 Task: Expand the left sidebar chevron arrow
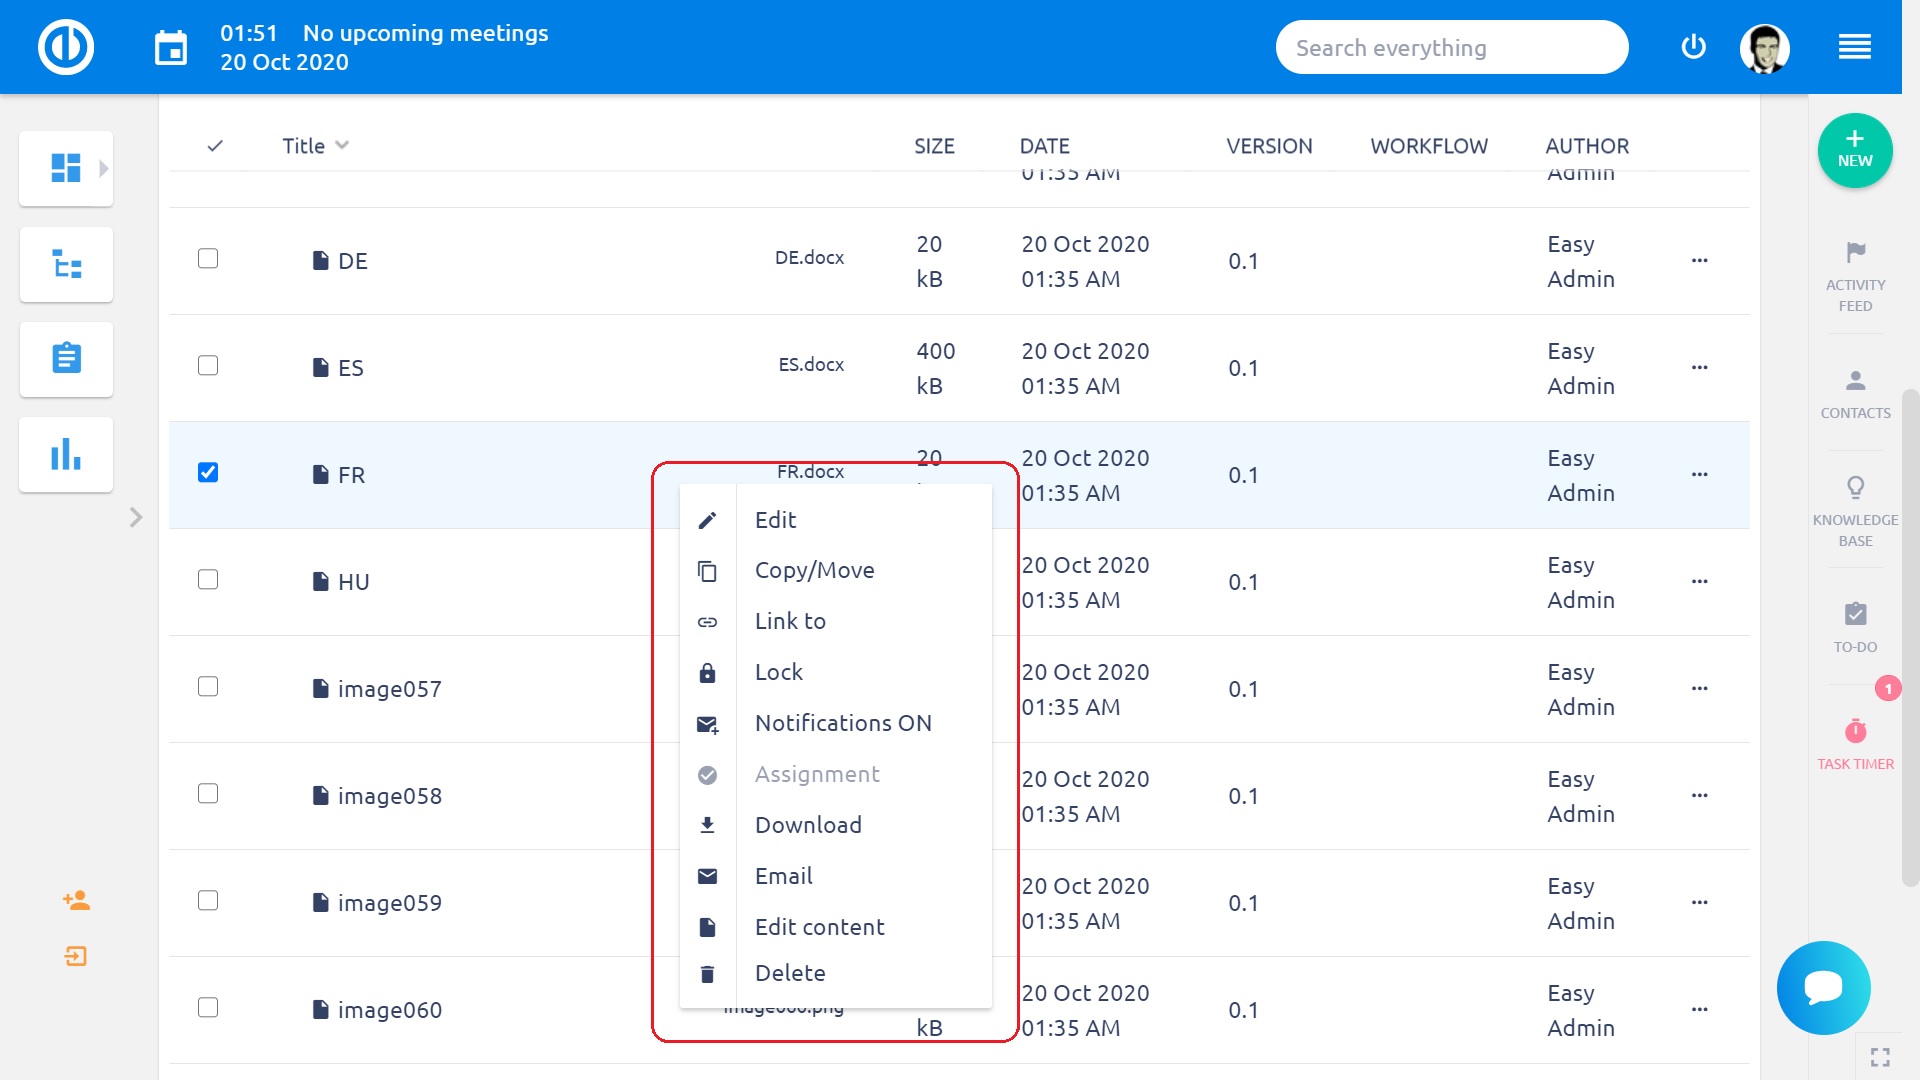[x=136, y=517]
